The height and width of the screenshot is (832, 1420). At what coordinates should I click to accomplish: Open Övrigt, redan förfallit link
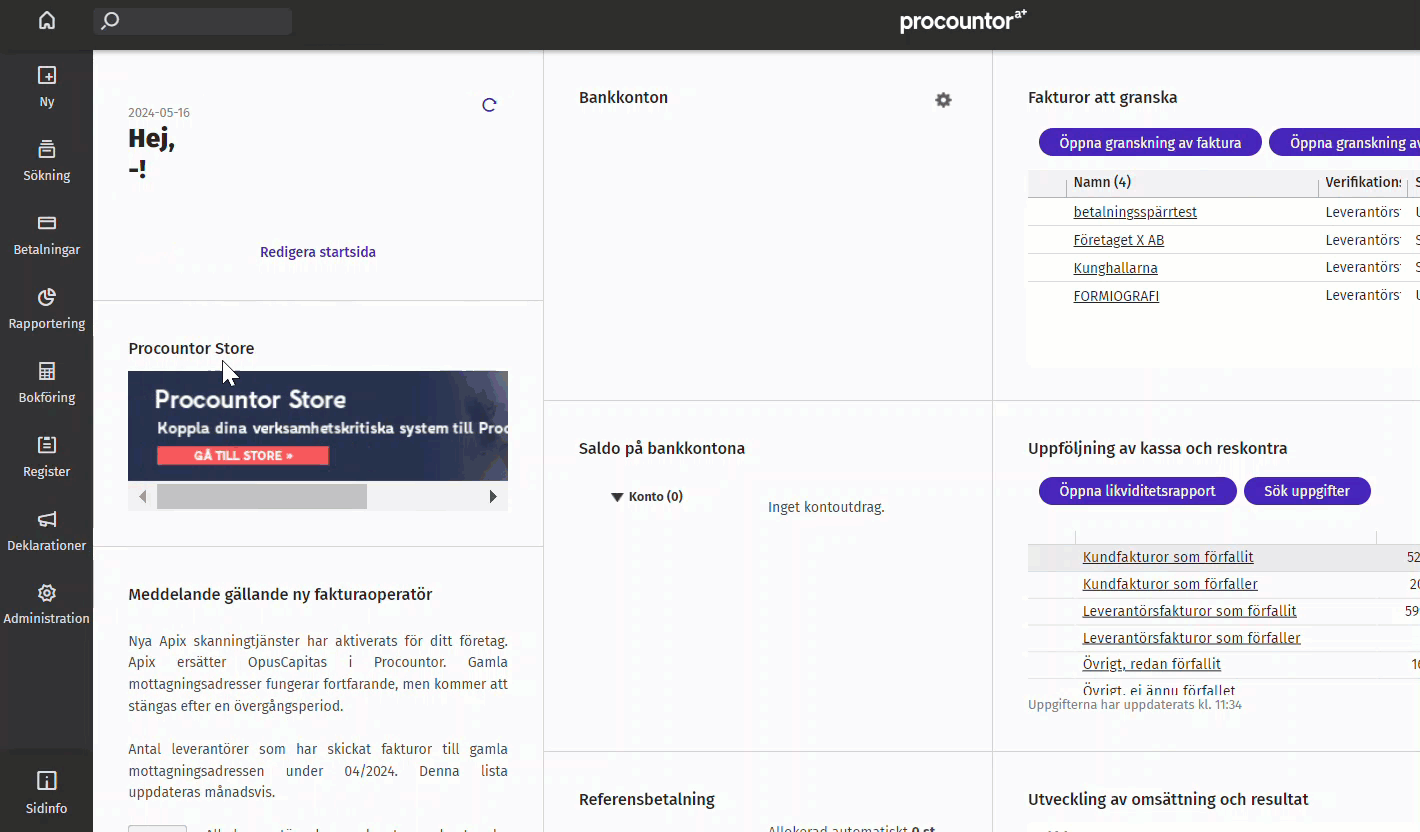[1152, 664]
